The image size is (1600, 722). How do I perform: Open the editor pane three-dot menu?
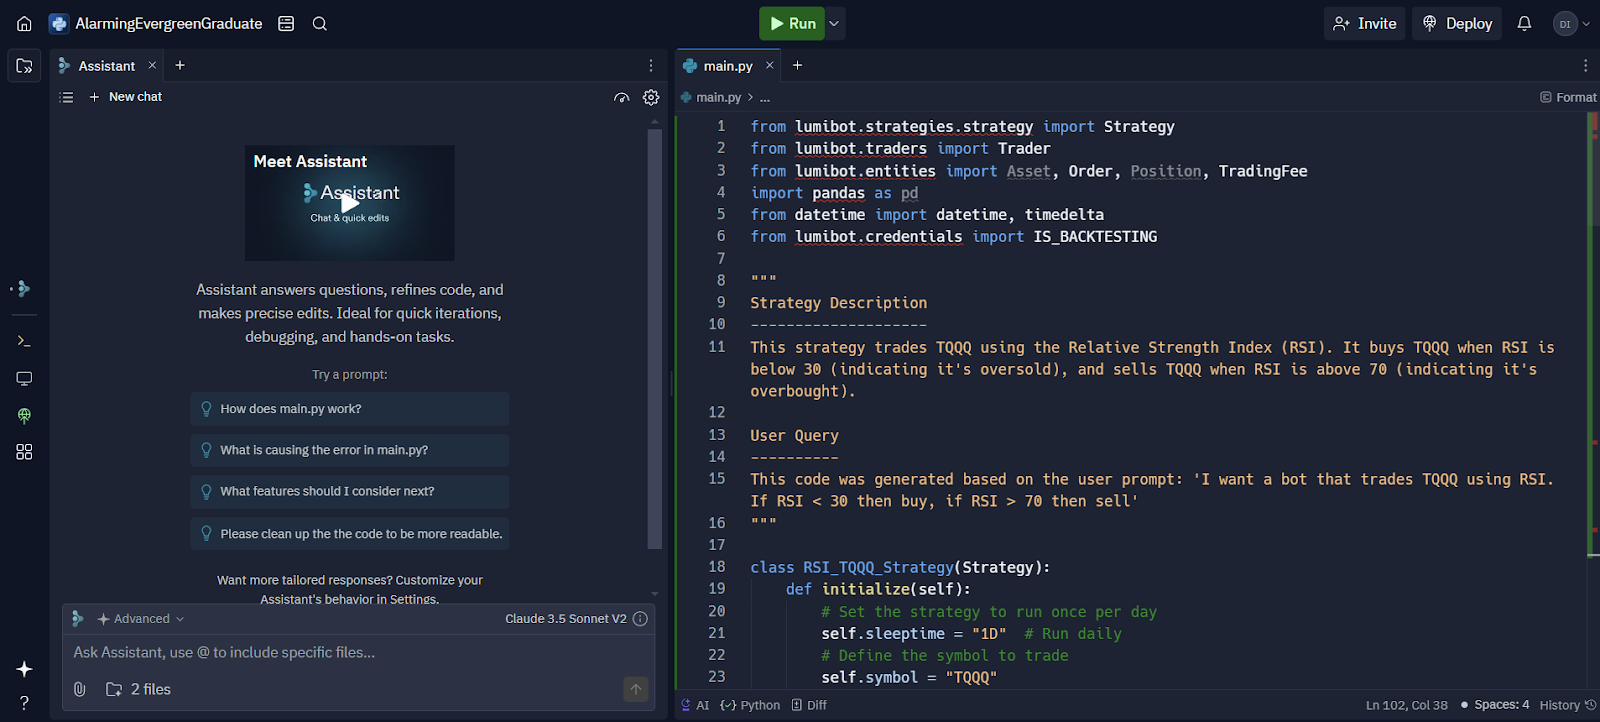coord(1585,66)
